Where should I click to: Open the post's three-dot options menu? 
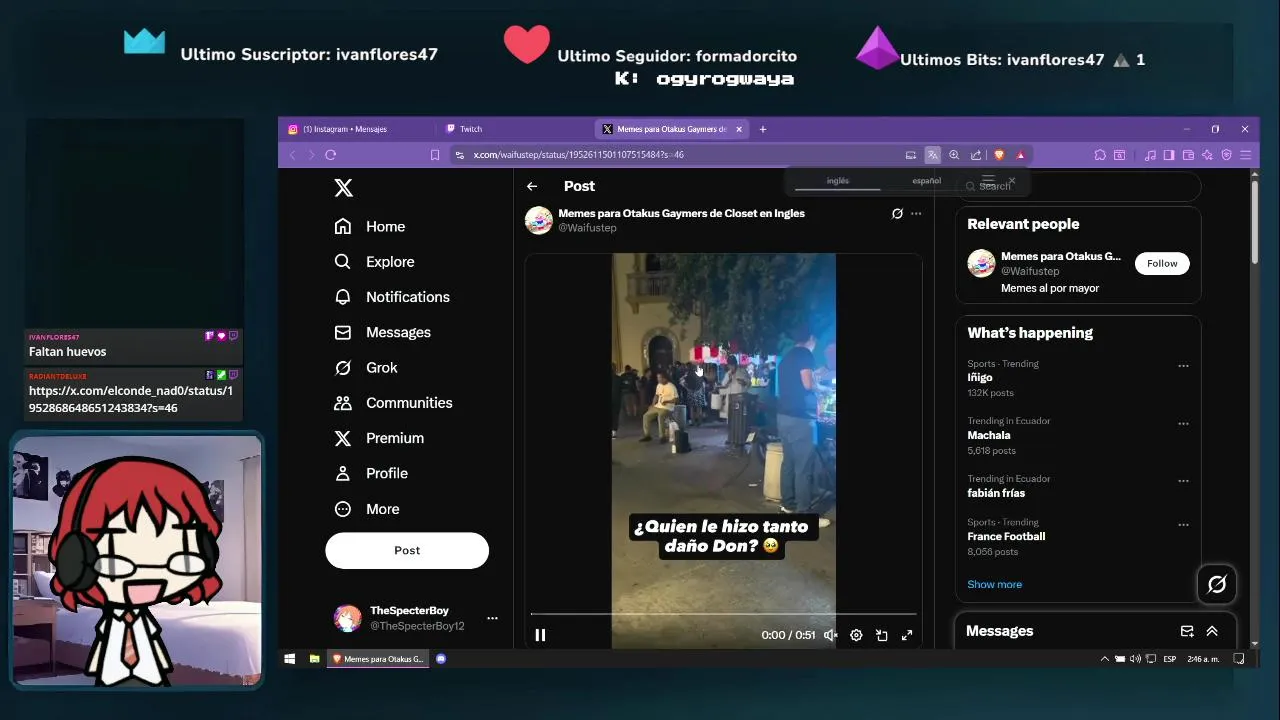[x=916, y=213]
